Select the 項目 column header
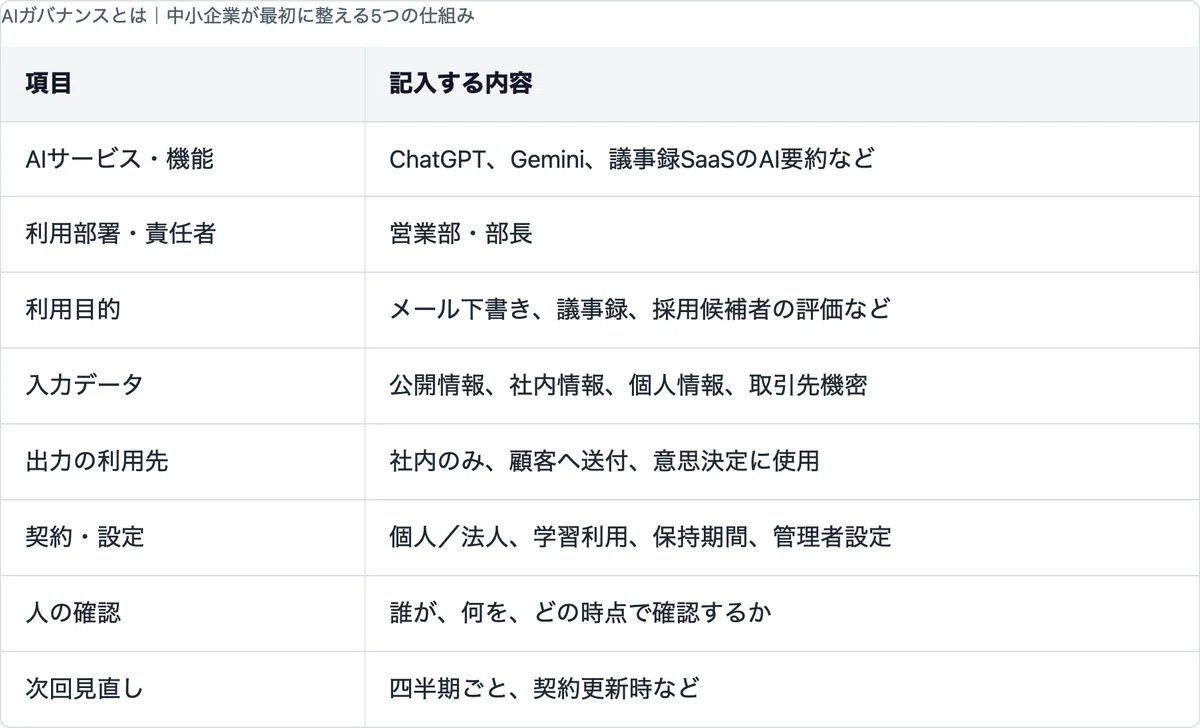This screenshot has height=728, width=1200. pos(49,84)
